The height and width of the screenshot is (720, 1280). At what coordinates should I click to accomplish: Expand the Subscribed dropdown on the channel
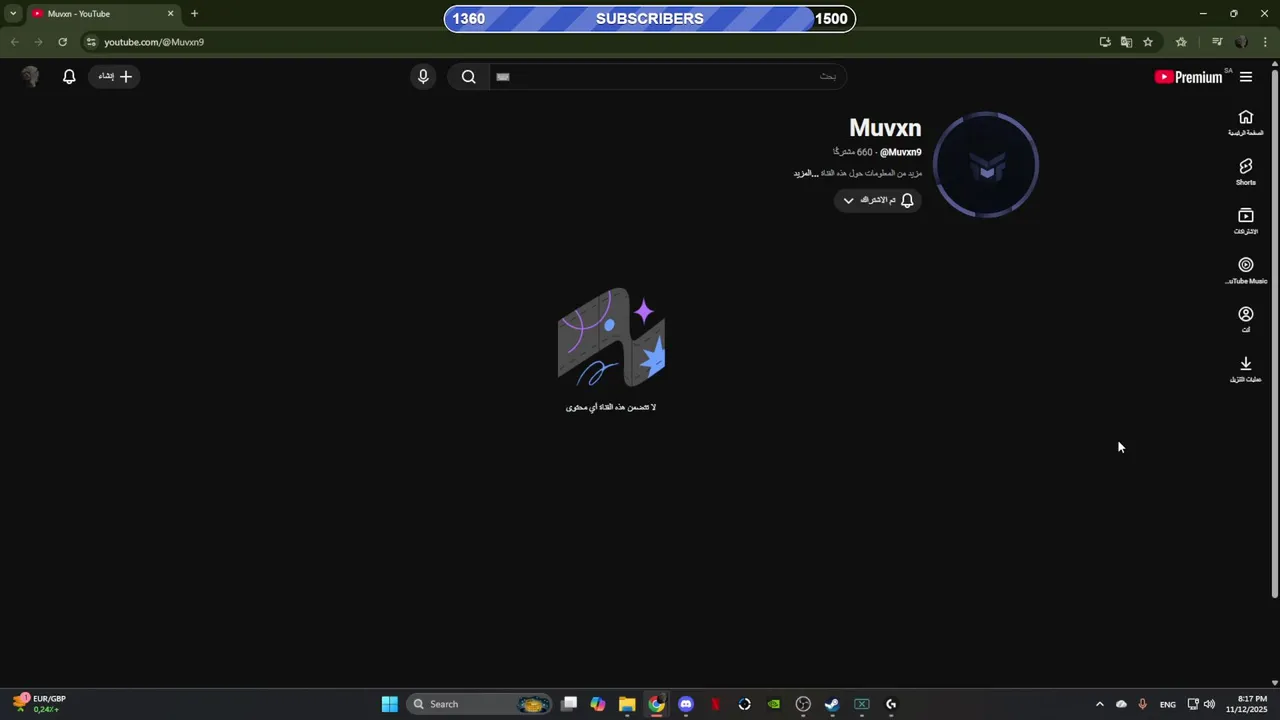tap(877, 200)
